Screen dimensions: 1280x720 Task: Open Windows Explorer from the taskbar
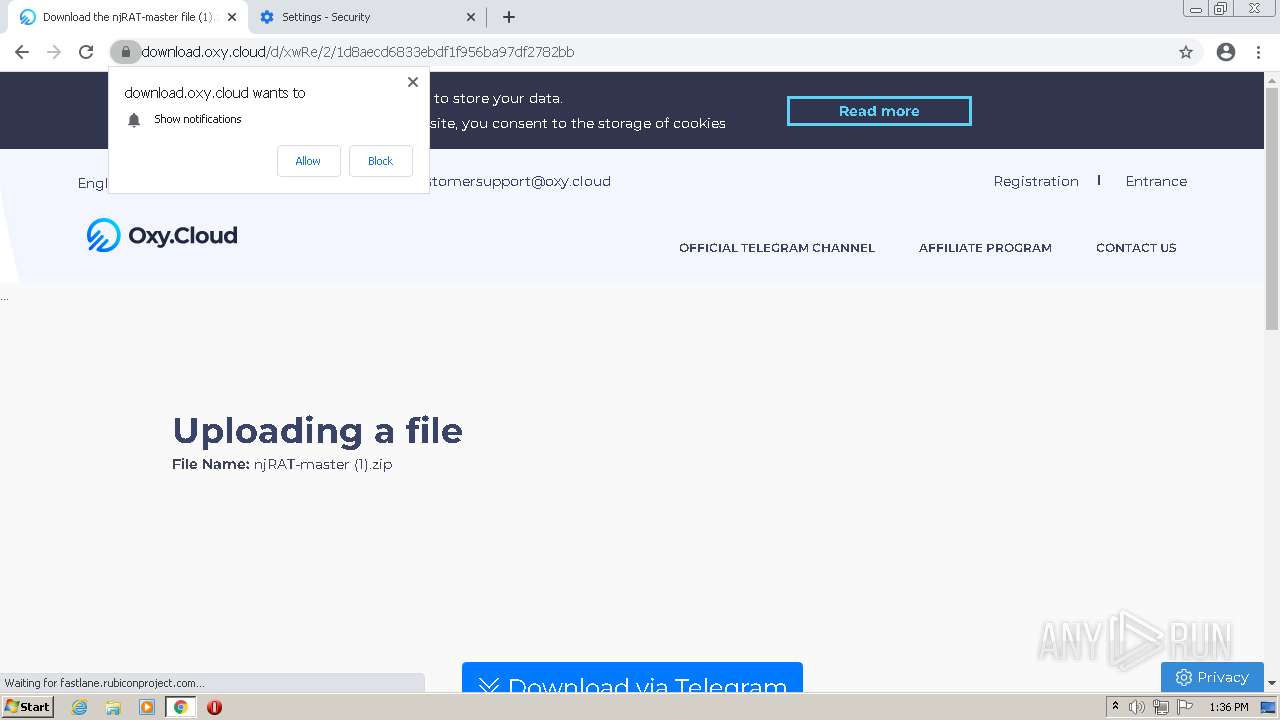[x=113, y=707]
